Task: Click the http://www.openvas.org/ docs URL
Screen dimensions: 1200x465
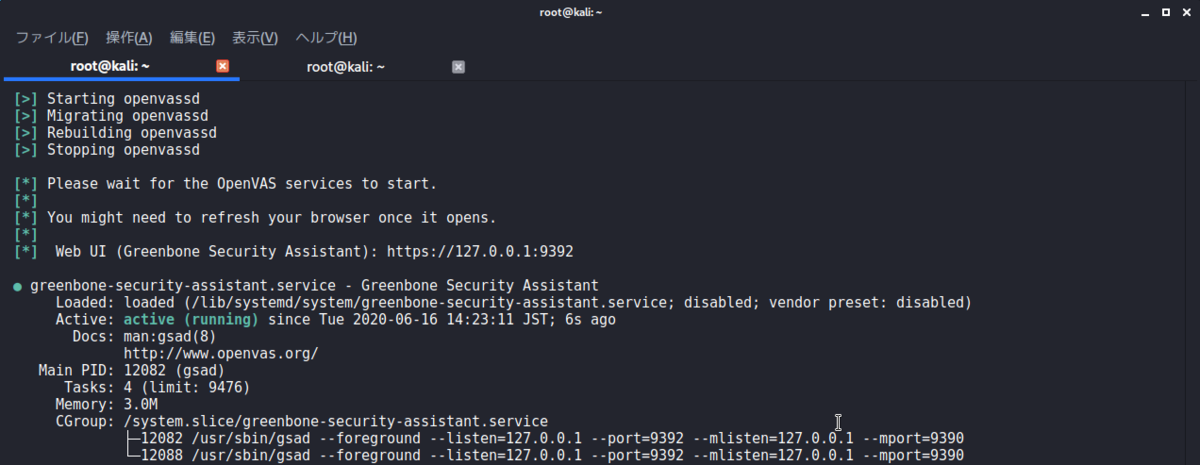Action: [x=221, y=353]
